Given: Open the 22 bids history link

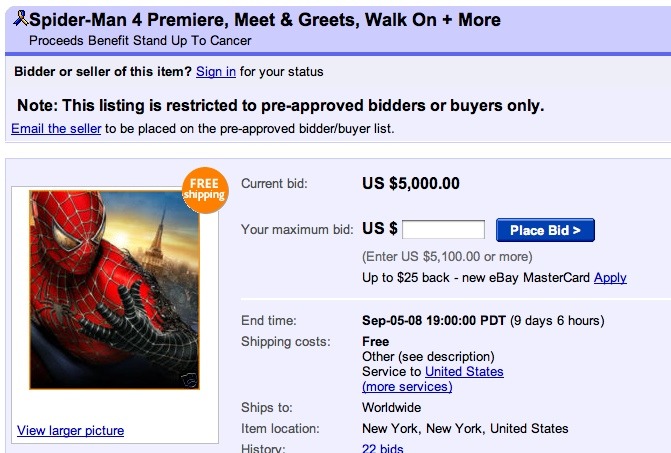Looking at the screenshot, I should pyautogui.click(x=383, y=448).
